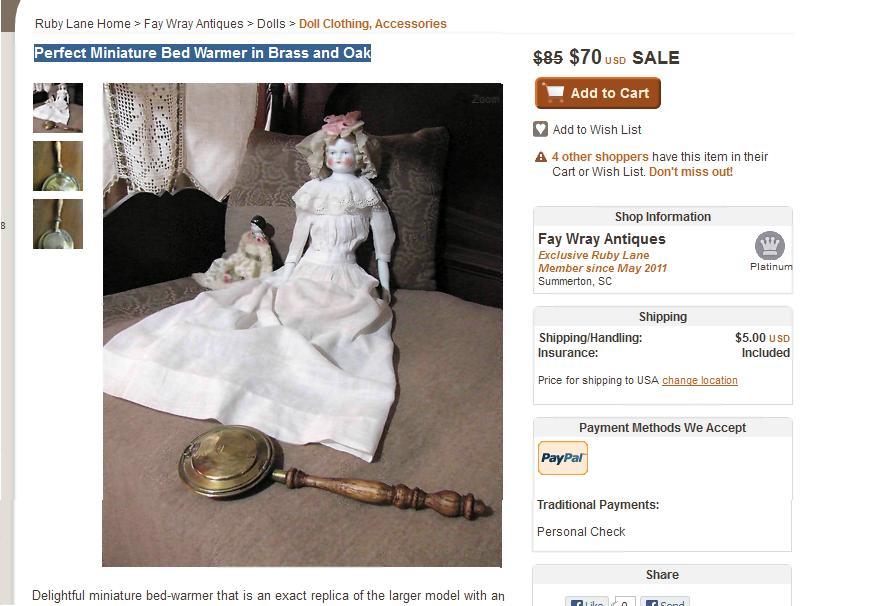Open Doll Clothing, Accessories breadcrumb

point(373,24)
